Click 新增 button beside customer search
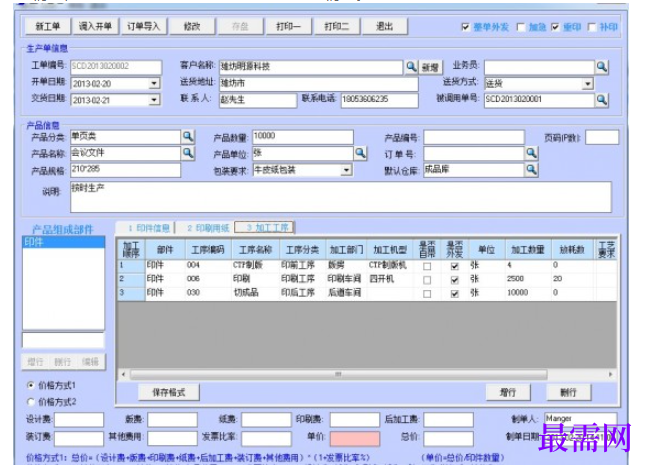 pos(430,67)
